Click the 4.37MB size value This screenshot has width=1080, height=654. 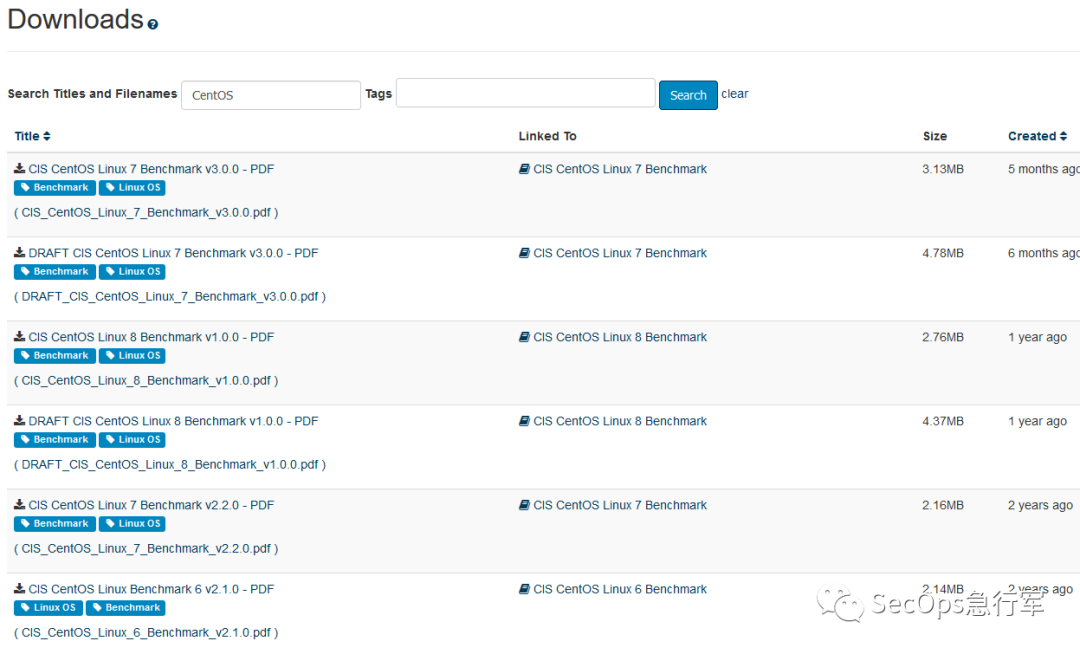pos(943,421)
